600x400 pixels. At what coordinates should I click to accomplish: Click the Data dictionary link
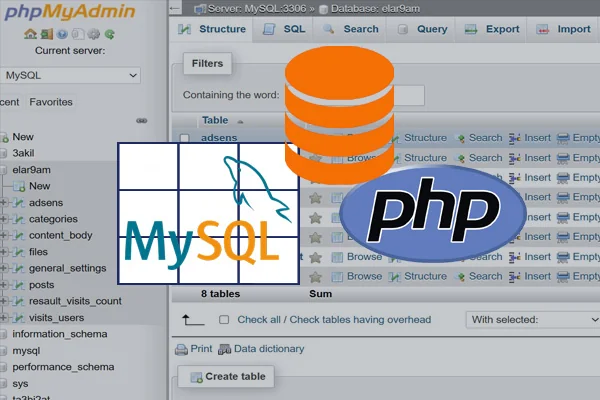pyautogui.click(x=269, y=349)
